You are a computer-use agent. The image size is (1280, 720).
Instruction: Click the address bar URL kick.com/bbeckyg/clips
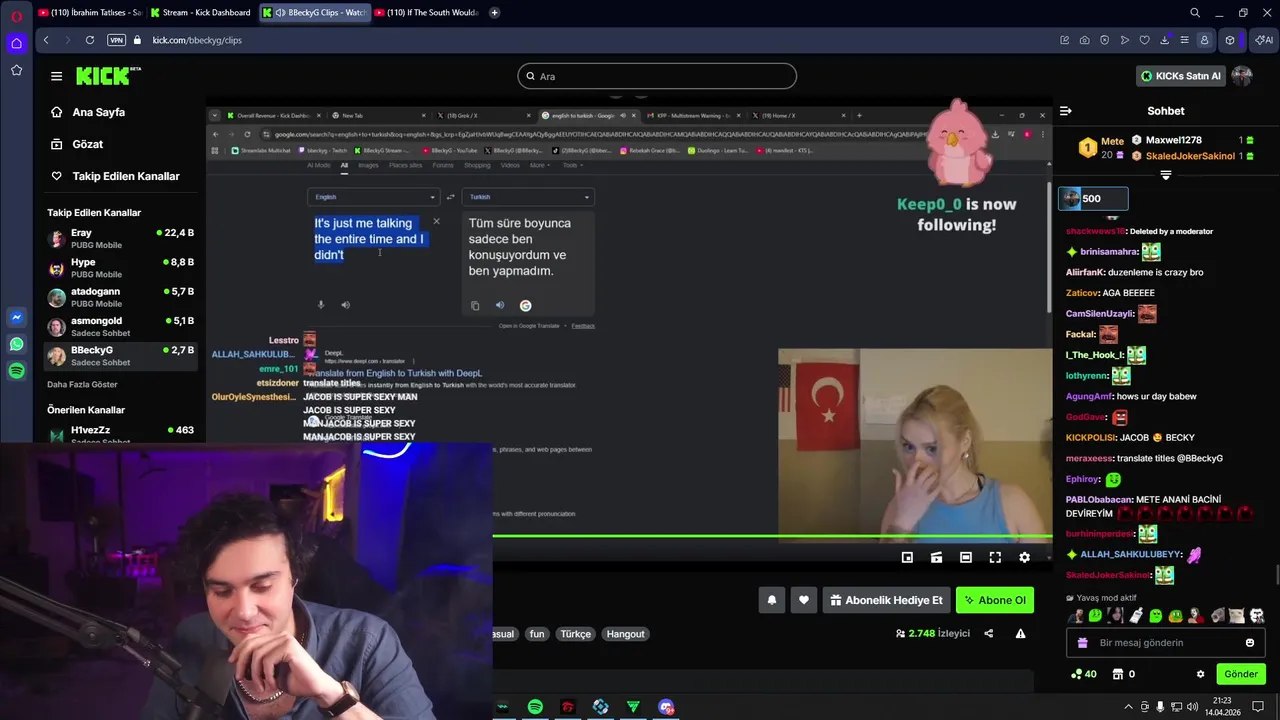[x=197, y=40]
